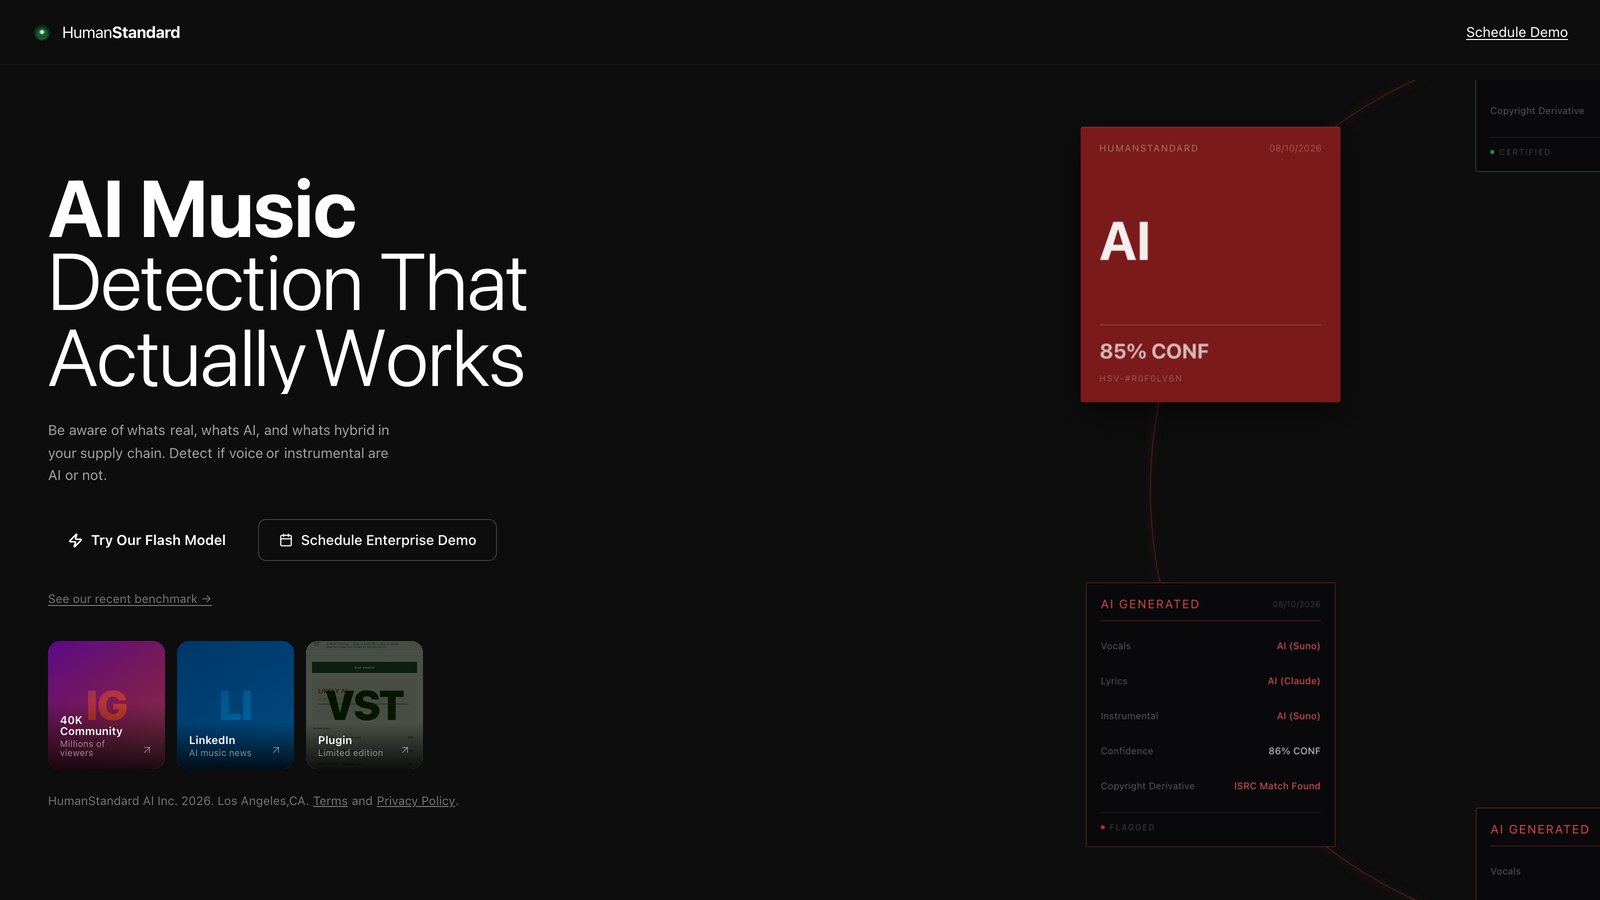This screenshot has width=1600, height=900.
Task: Click the AI GENERATED report heading
Action: 1150,604
